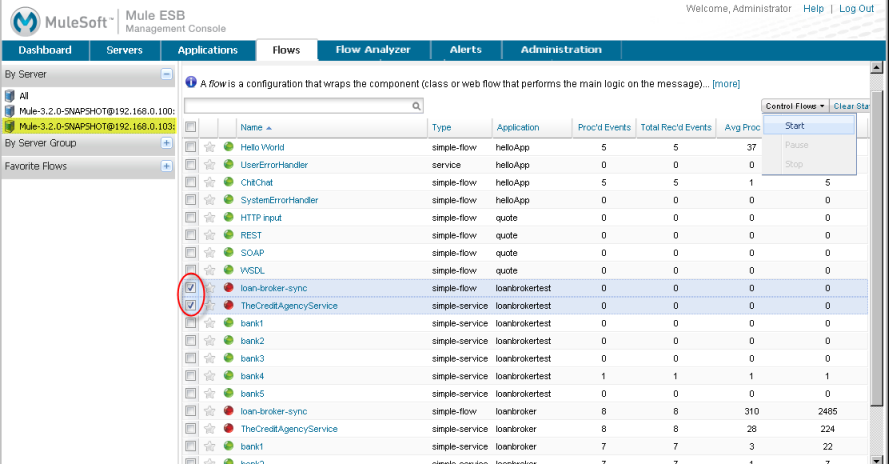The width and height of the screenshot is (889, 464).
Task: Click the magnifier icon in the search box
Action: click(x=417, y=105)
